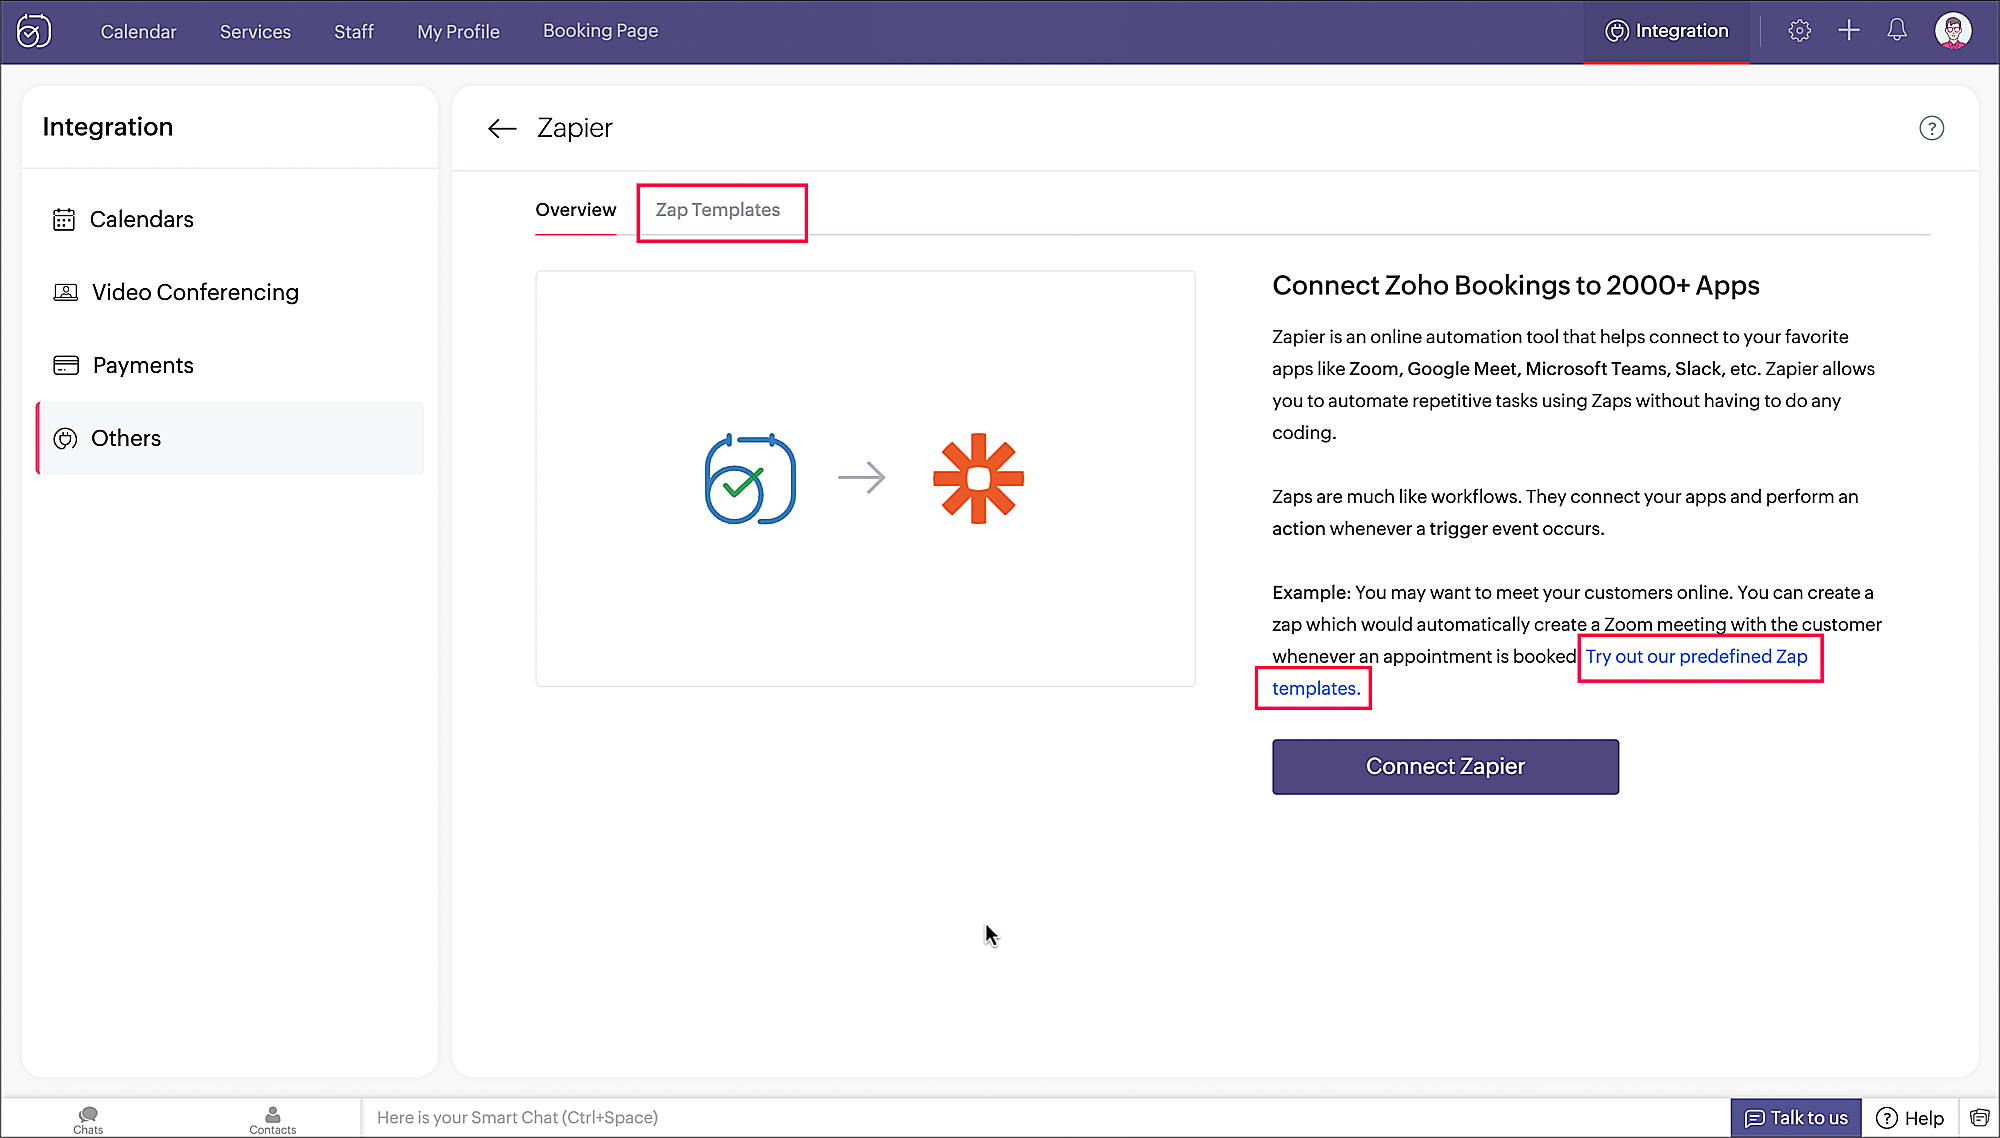Open the settings gear icon
This screenshot has height=1138, width=2000.
click(1799, 31)
